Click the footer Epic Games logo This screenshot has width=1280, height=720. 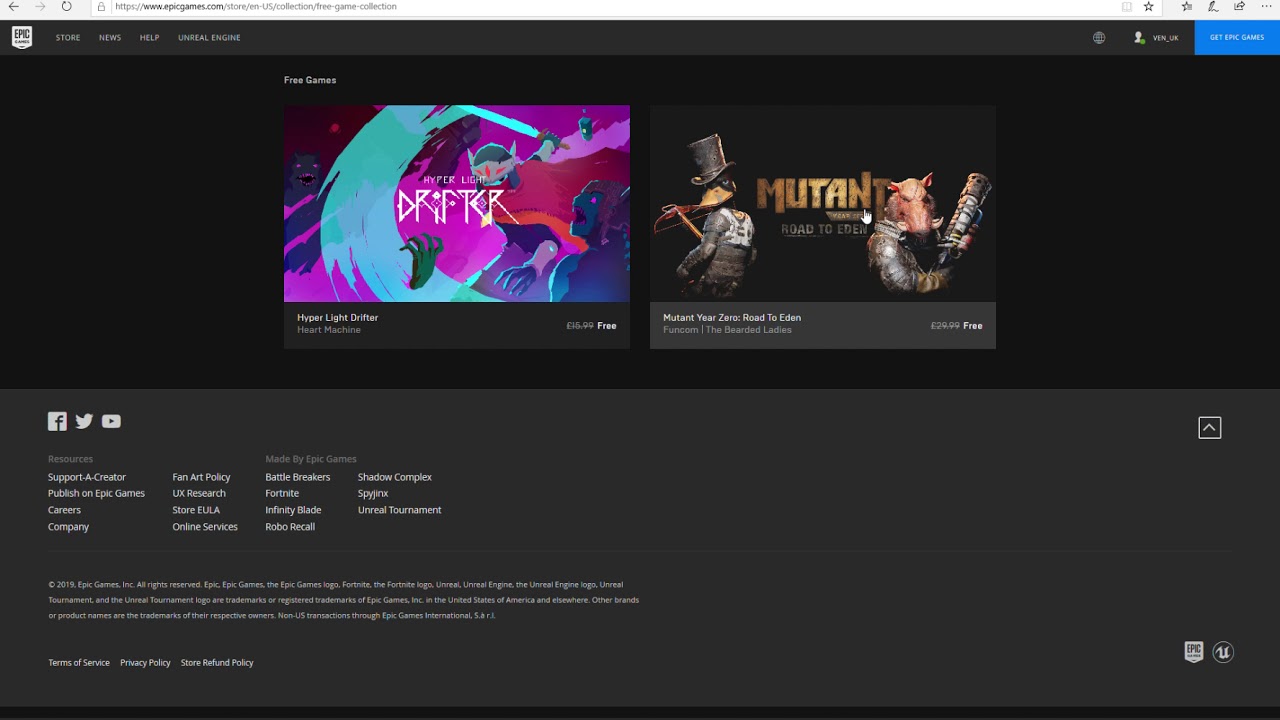1193,652
